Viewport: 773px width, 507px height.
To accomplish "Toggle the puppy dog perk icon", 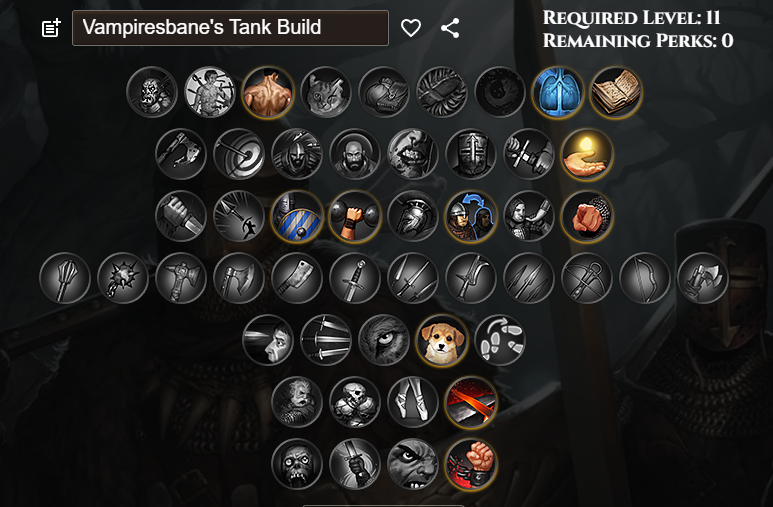I will point(442,340).
